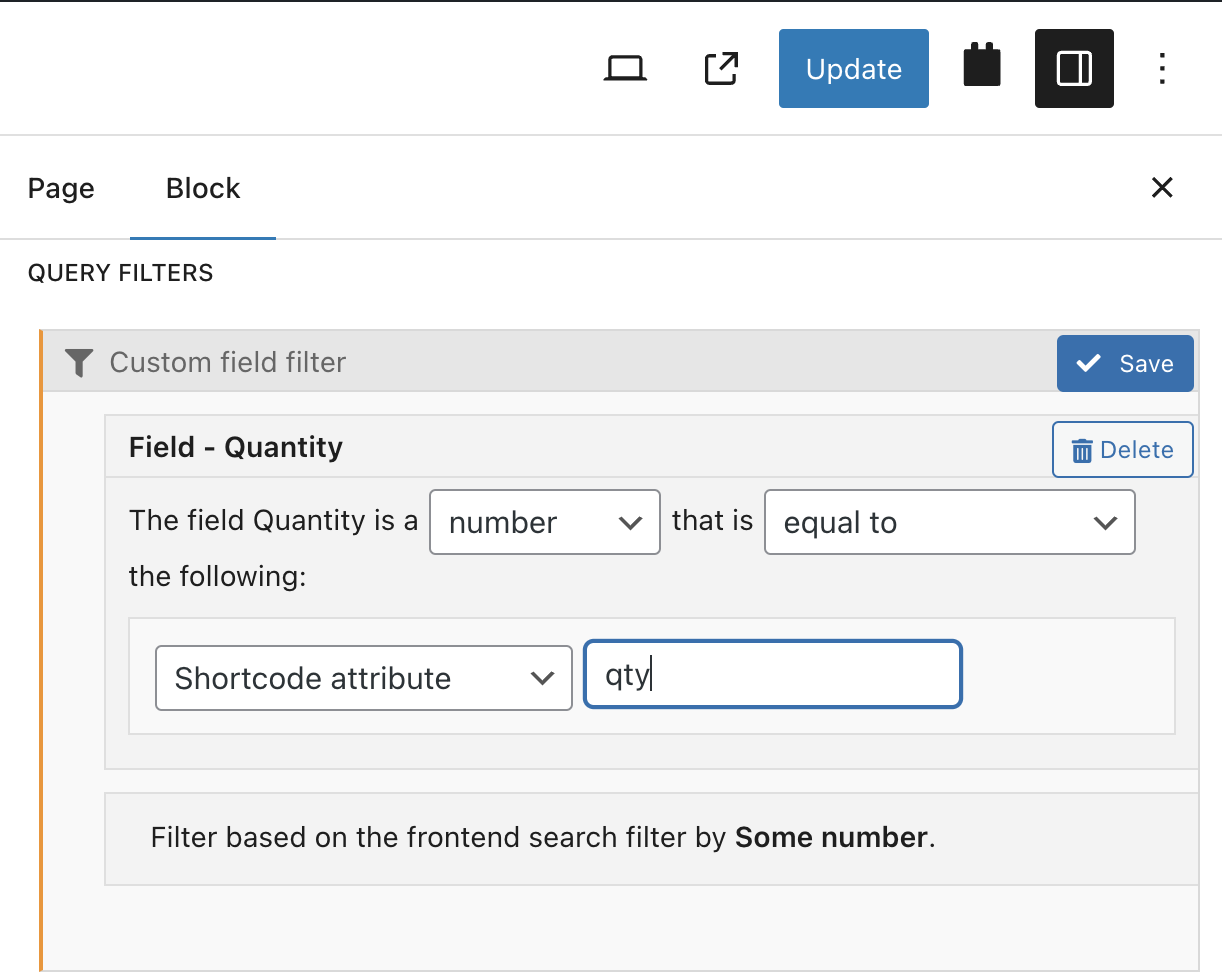This screenshot has width=1222, height=976.
Task: Select the Block tab
Action: (203, 188)
